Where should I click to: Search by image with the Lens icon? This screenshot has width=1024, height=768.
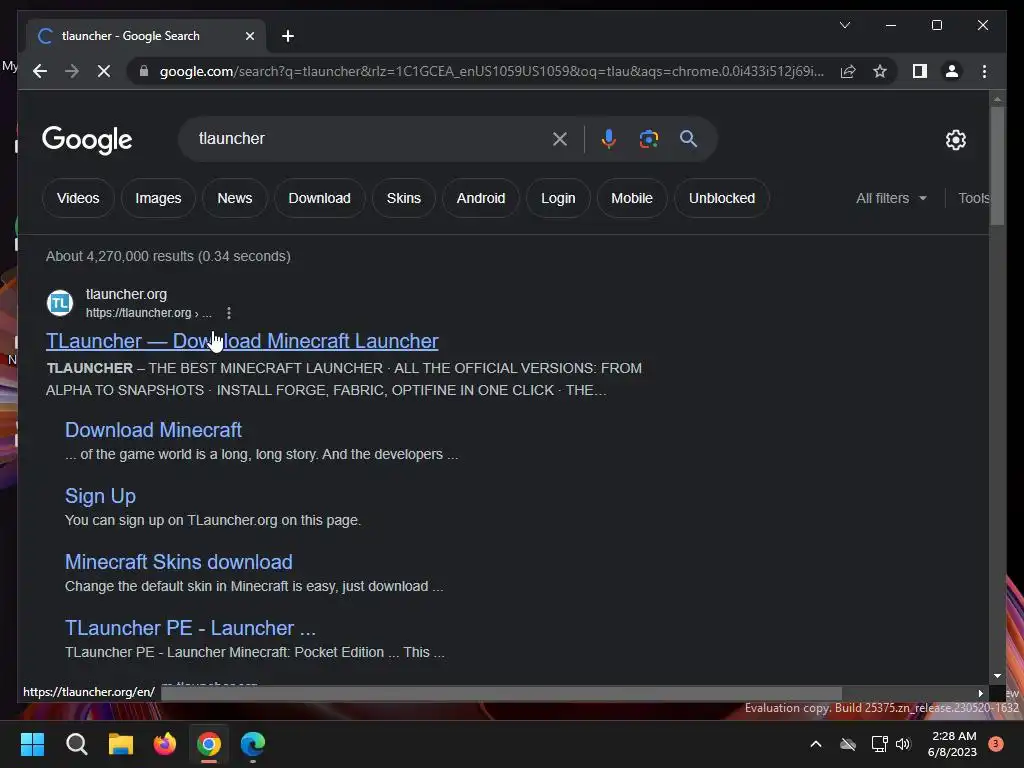[648, 138]
